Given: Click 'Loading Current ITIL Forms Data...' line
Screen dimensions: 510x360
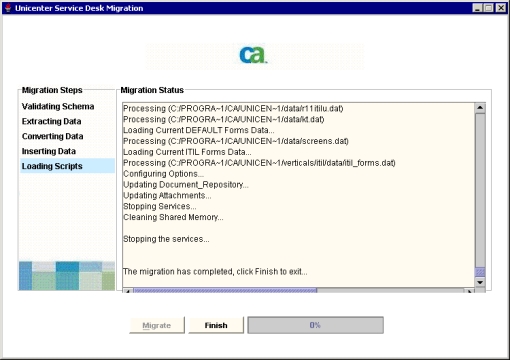Looking at the screenshot, I should click(187, 152).
